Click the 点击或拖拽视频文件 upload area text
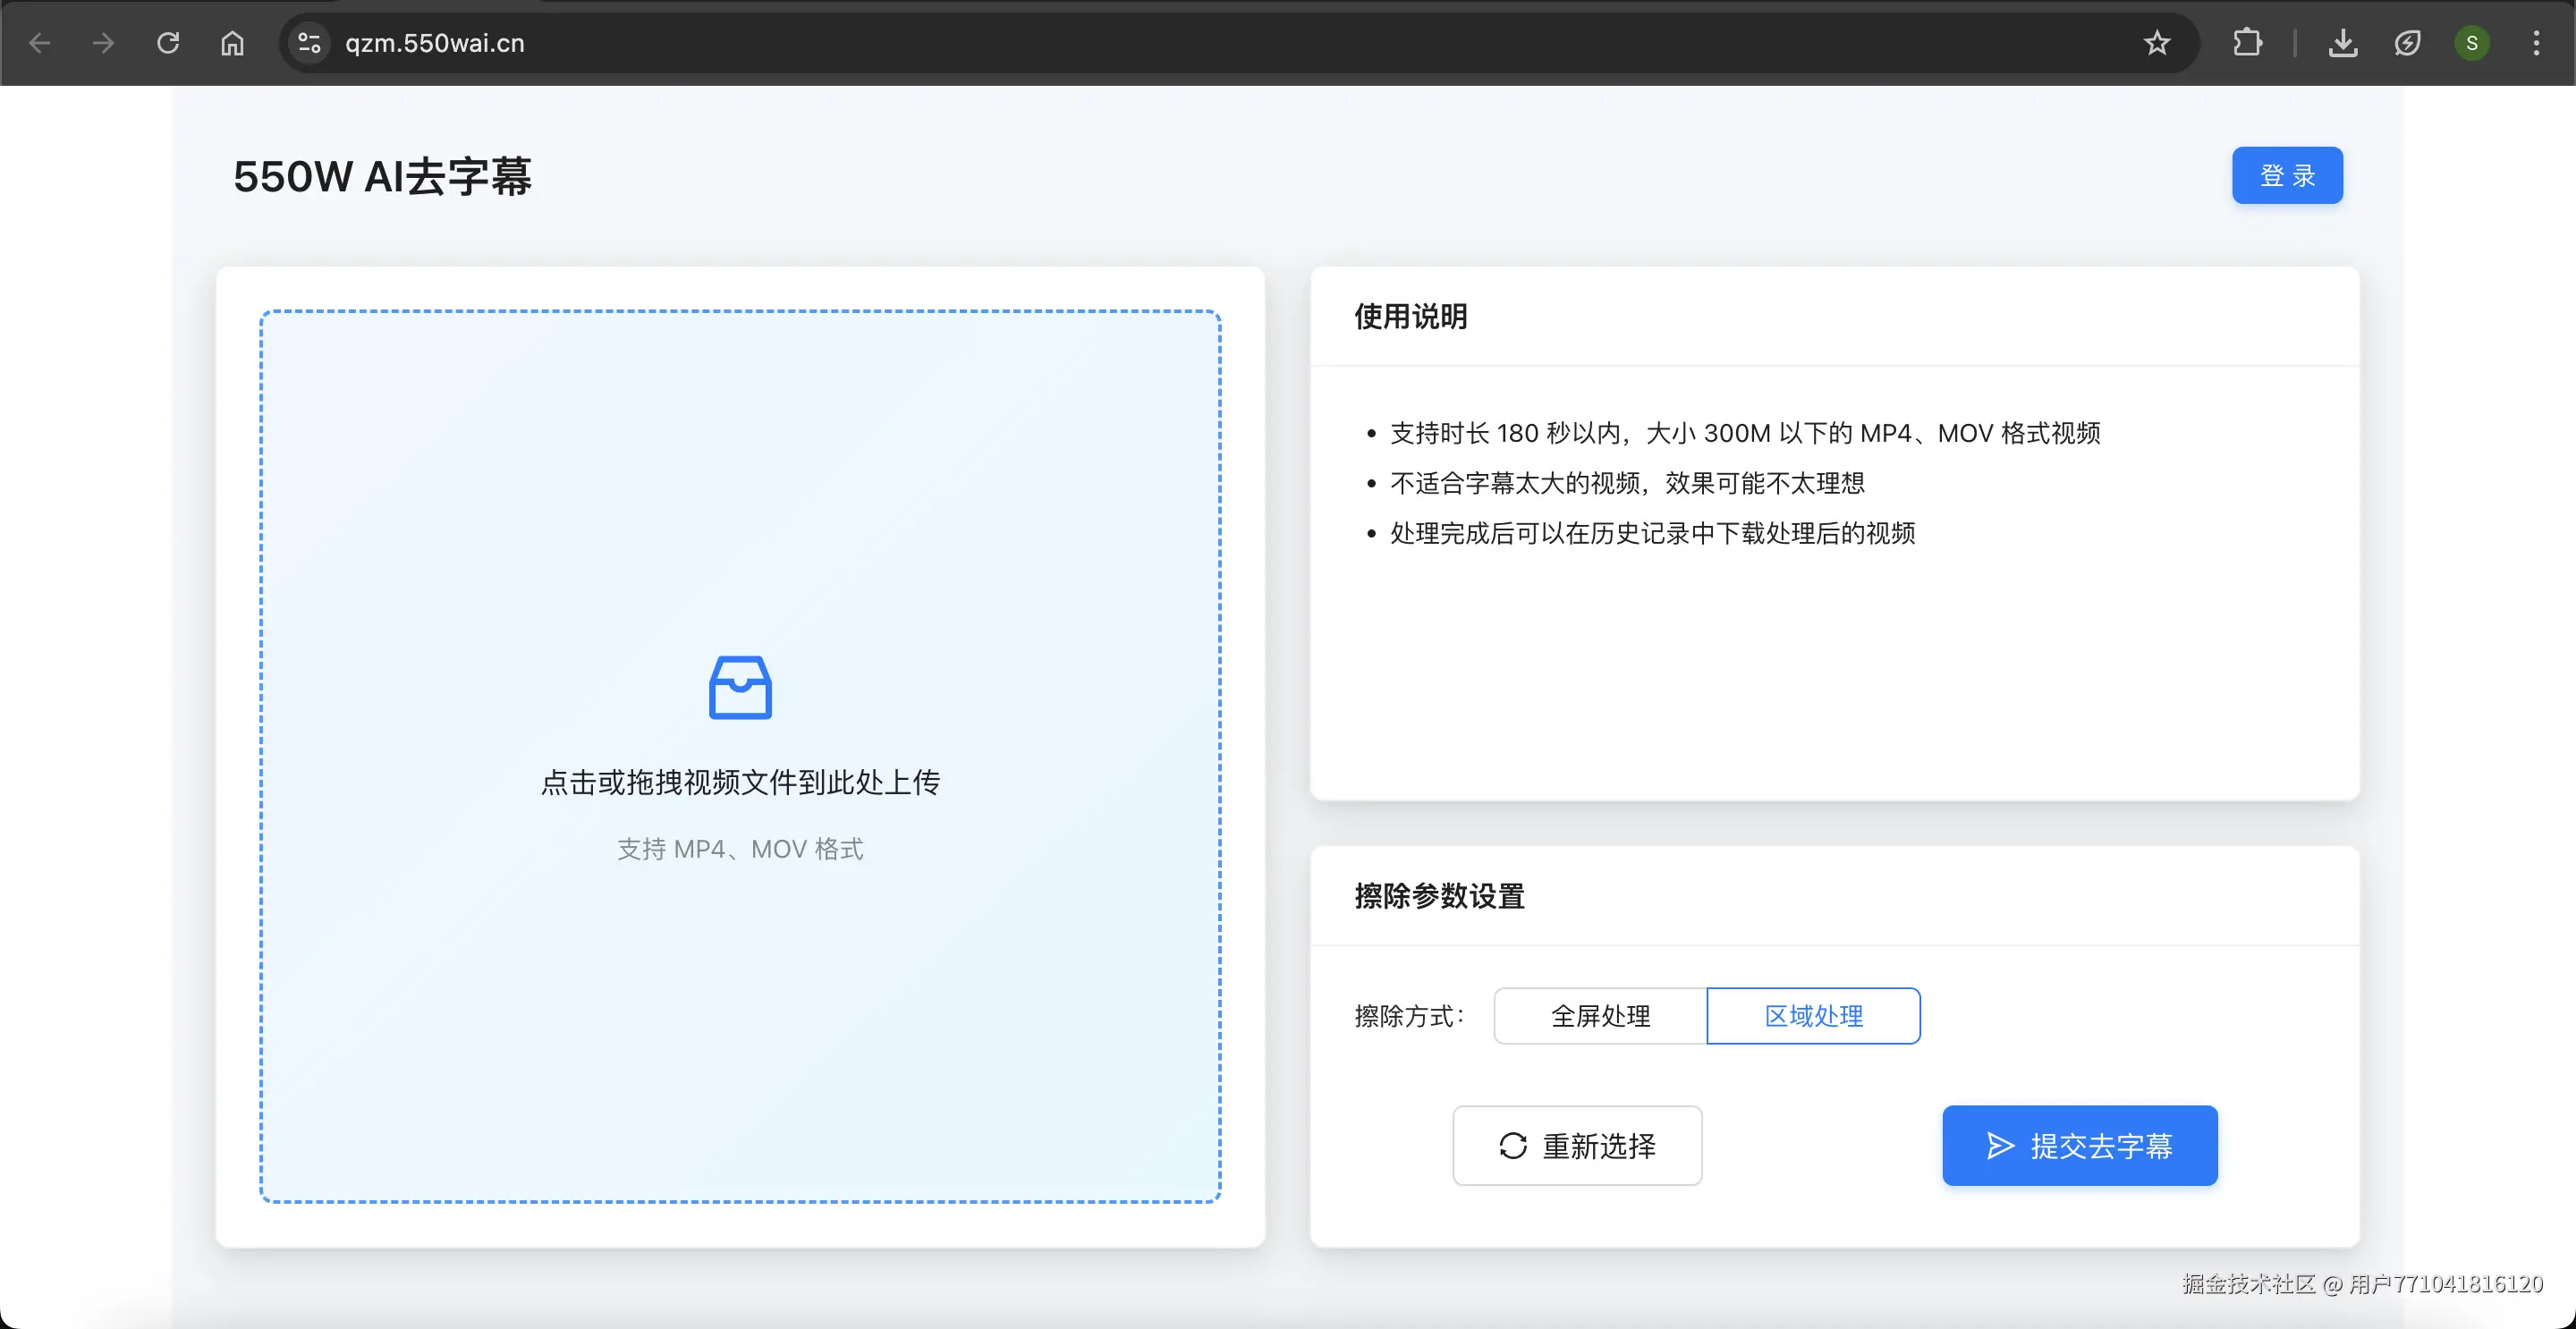 pyautogui.click(x=740, y=782)
